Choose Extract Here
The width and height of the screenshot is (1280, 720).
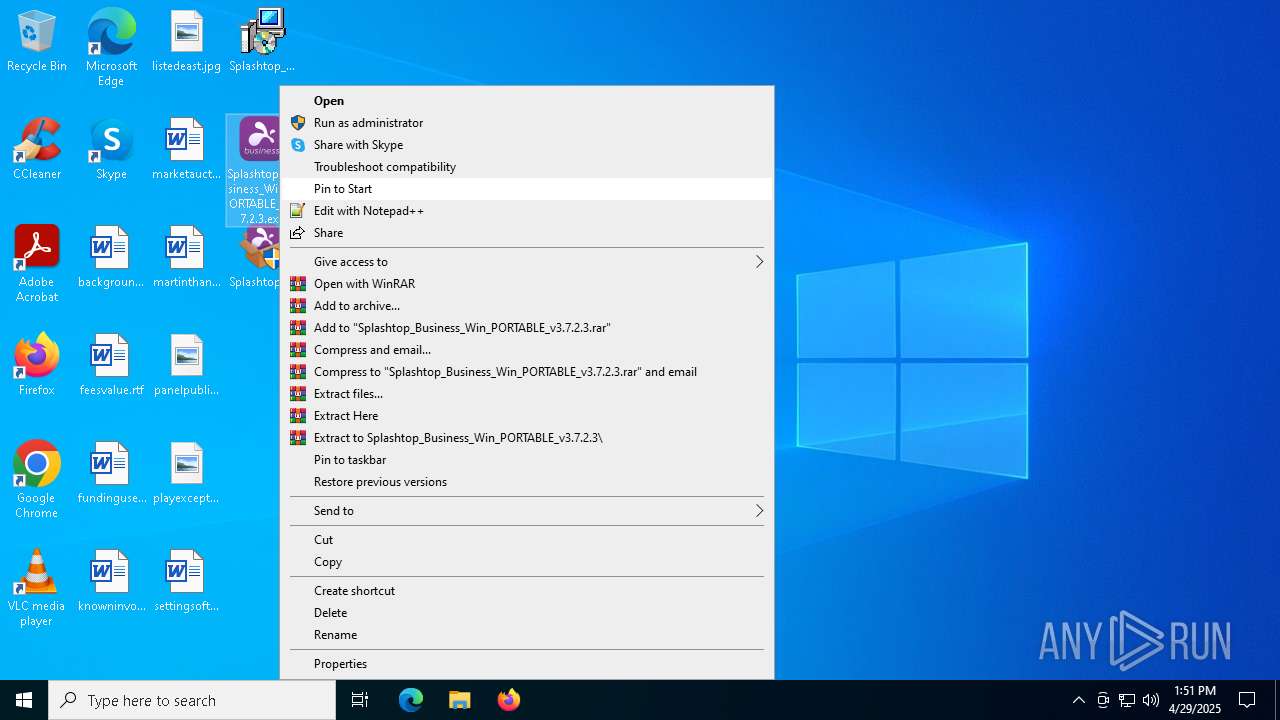point(527,416)
